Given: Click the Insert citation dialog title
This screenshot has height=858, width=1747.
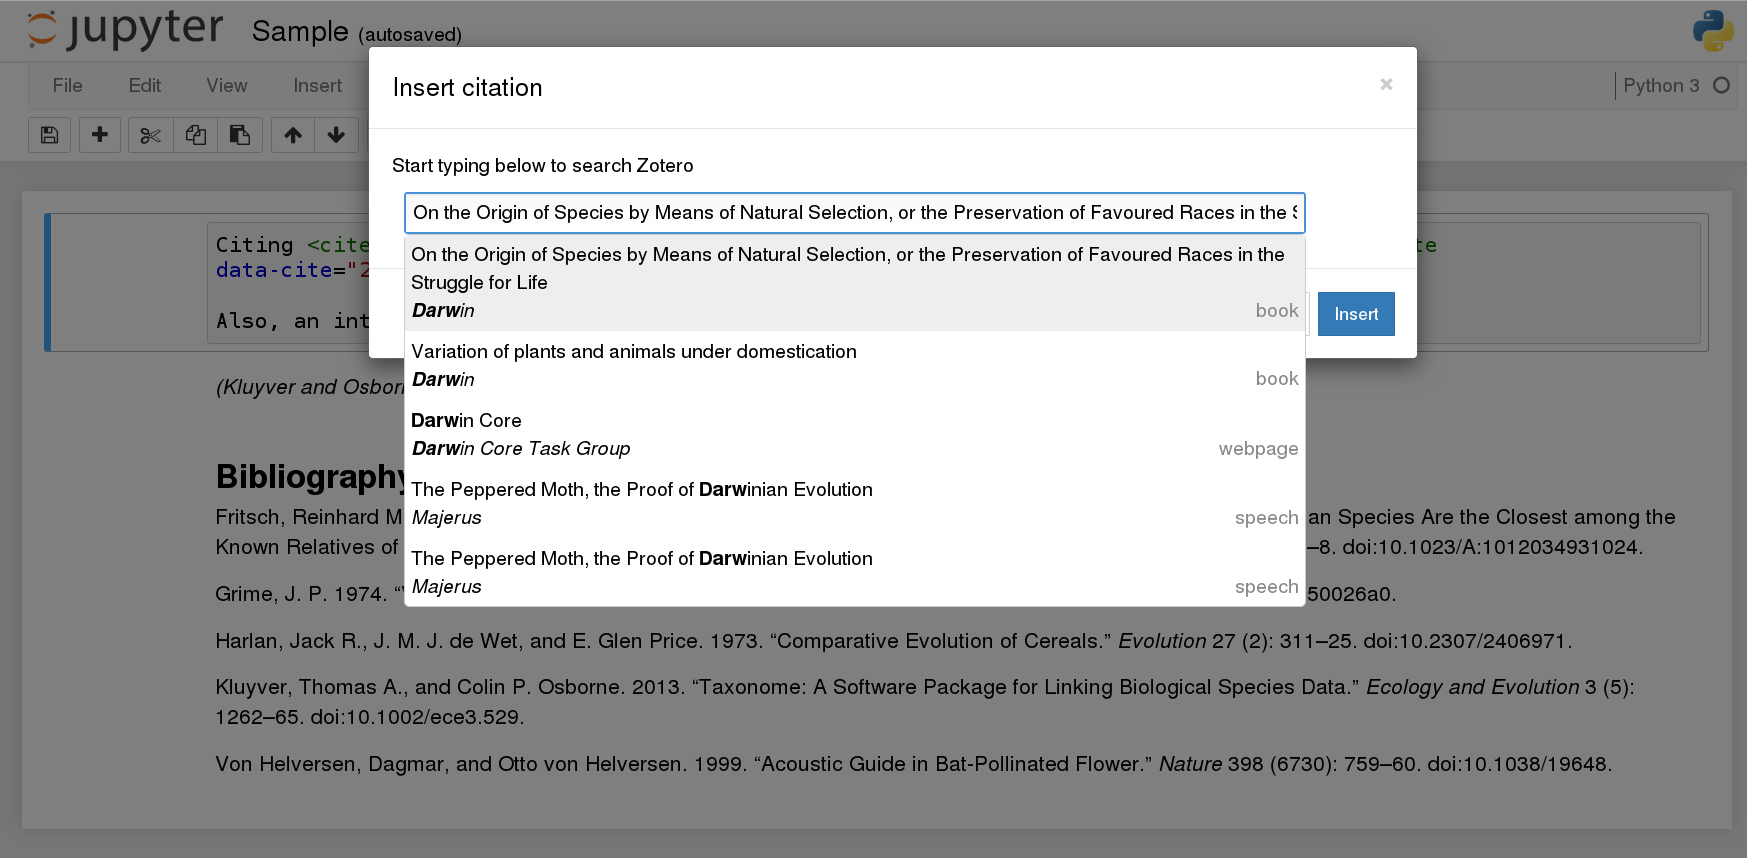Looking at the screenshot, I should coord(467,88).
